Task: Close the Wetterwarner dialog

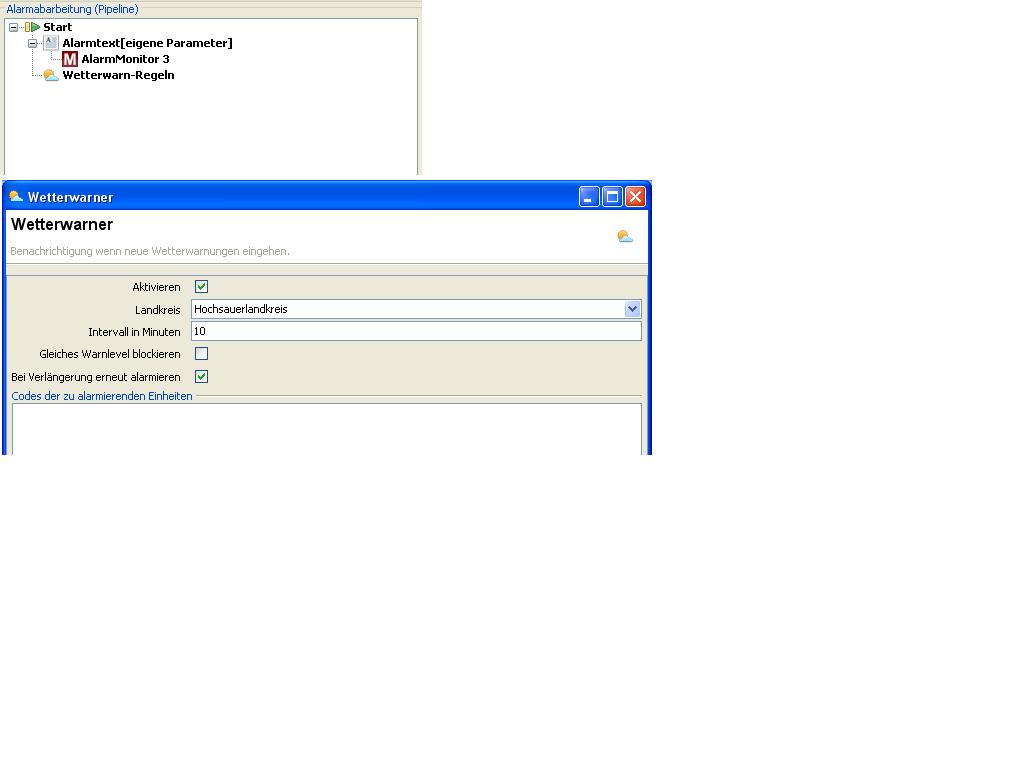Action: 635,197
